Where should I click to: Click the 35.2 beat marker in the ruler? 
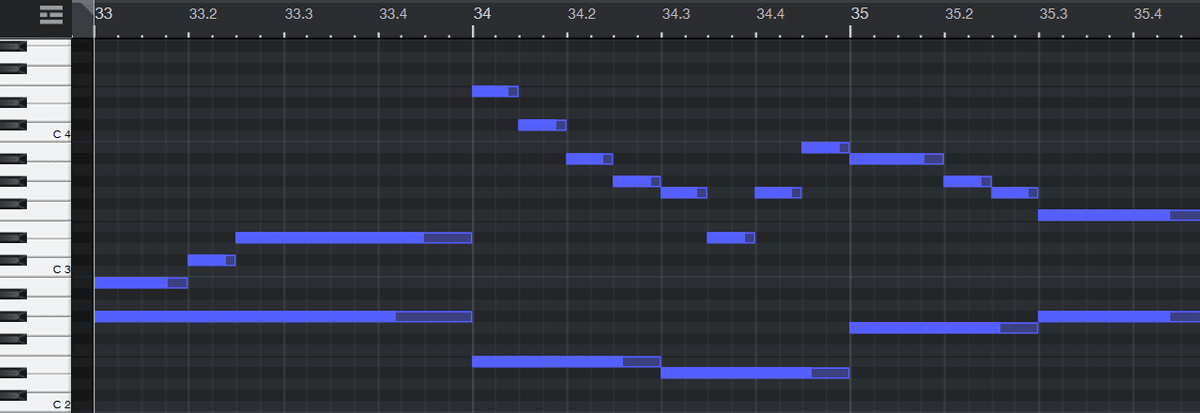[x=958, y=14]
